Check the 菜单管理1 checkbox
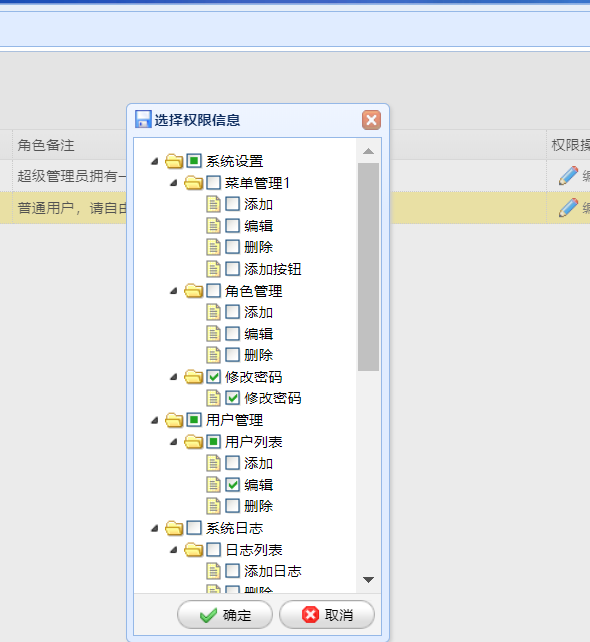 213,183
